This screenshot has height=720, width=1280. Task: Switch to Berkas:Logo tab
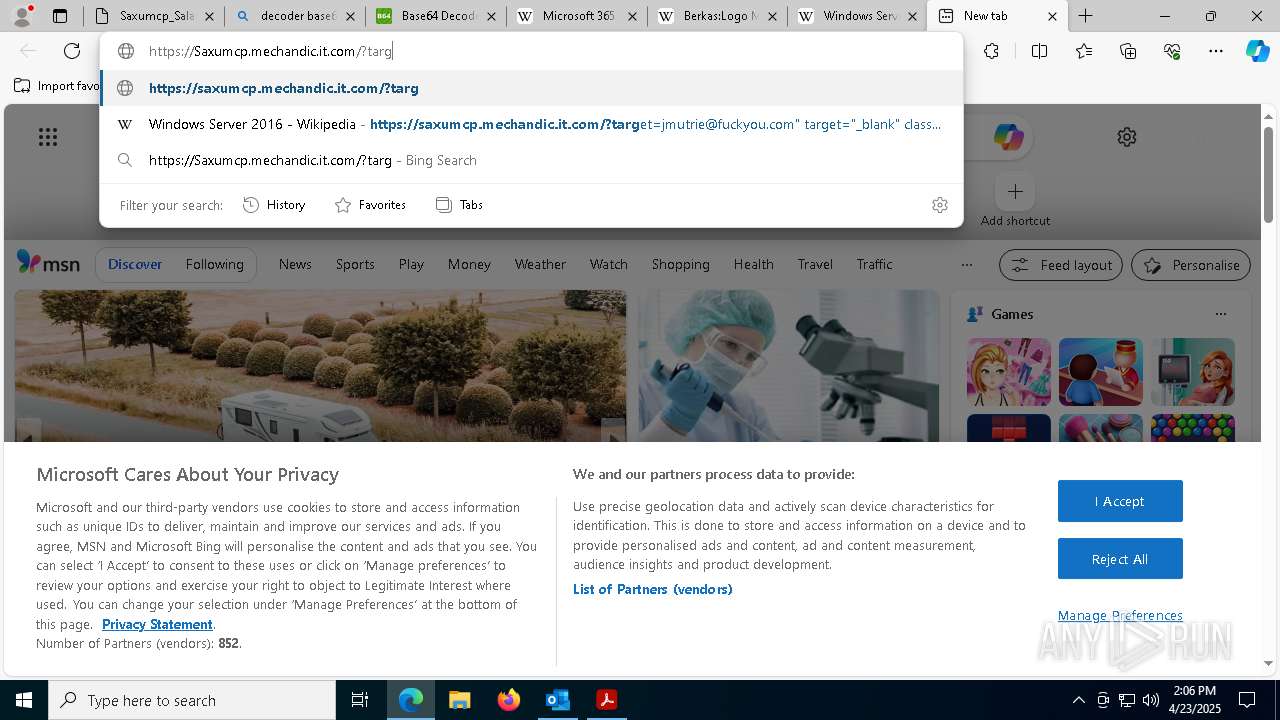click(x=717, y=16)
